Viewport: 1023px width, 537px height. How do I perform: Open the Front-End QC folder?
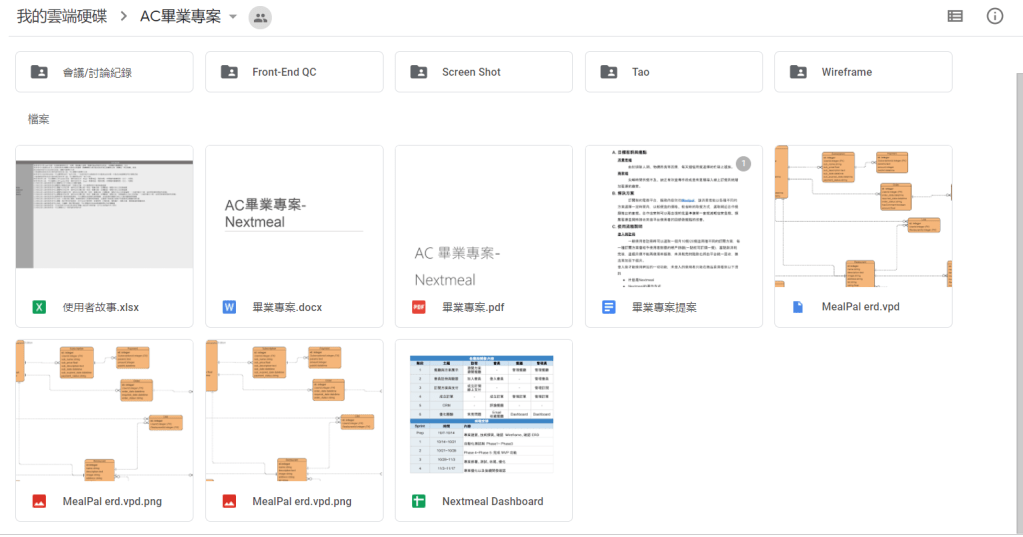click(x=294, y=72)
